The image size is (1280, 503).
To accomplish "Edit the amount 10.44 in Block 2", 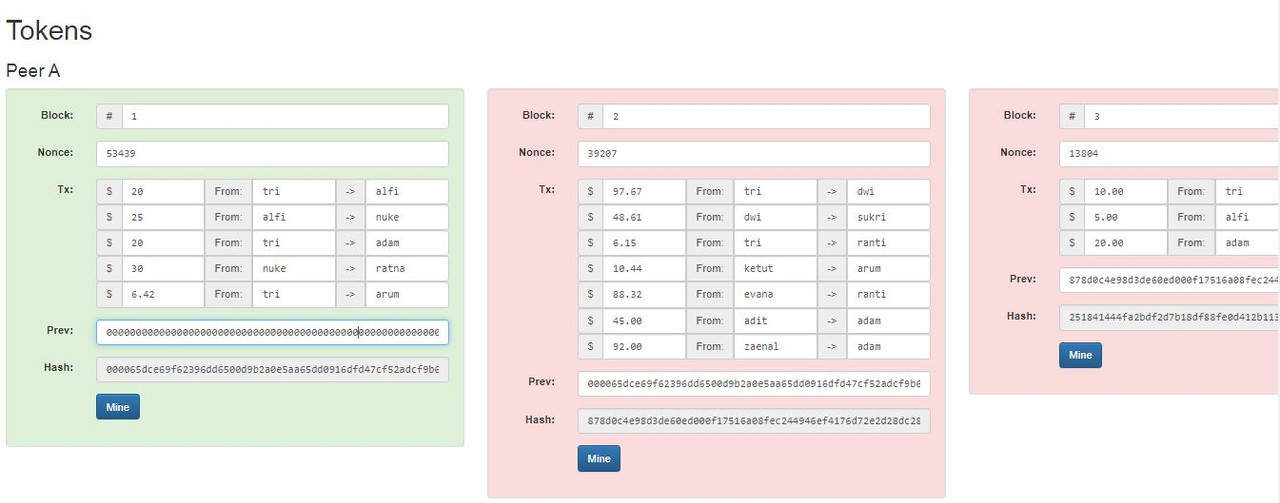I will [644, 268].
